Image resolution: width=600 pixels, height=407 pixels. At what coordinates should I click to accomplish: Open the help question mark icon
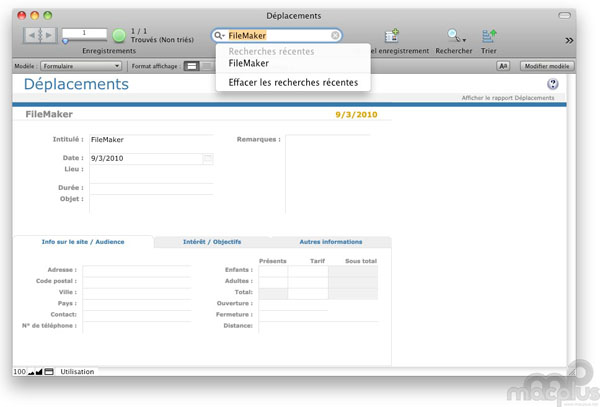(x=553, y=84)
